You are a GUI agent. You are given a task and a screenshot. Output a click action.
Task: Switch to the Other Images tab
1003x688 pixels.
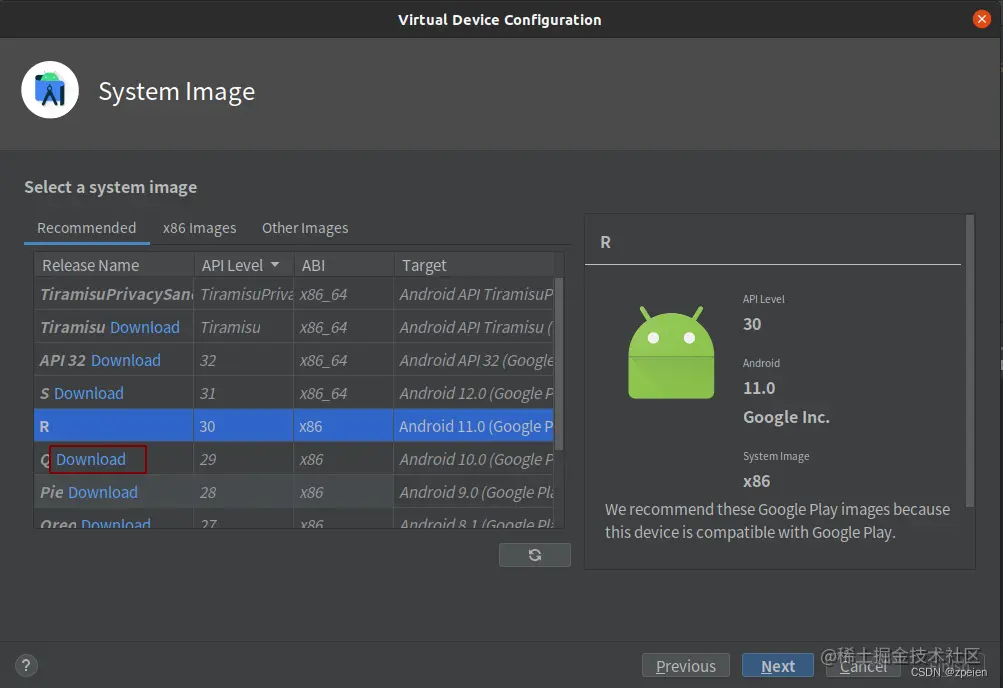[305, 228]
